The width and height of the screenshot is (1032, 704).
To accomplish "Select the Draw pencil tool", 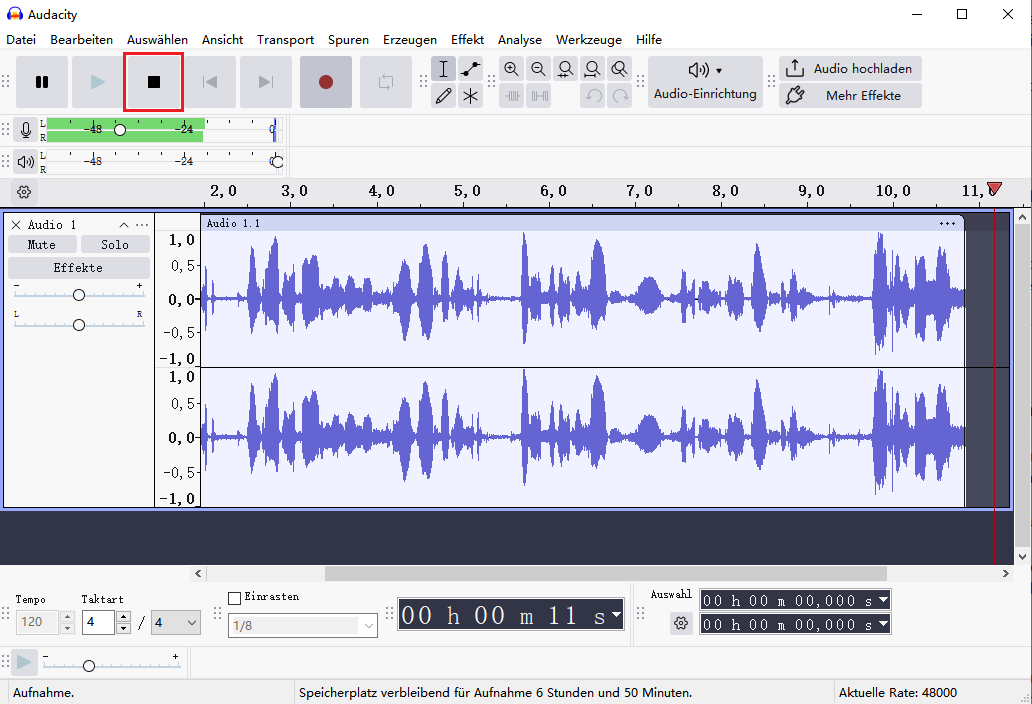I will 444,96.
